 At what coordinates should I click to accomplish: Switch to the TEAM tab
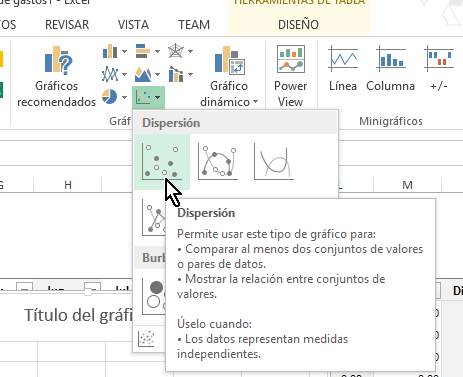194,25
